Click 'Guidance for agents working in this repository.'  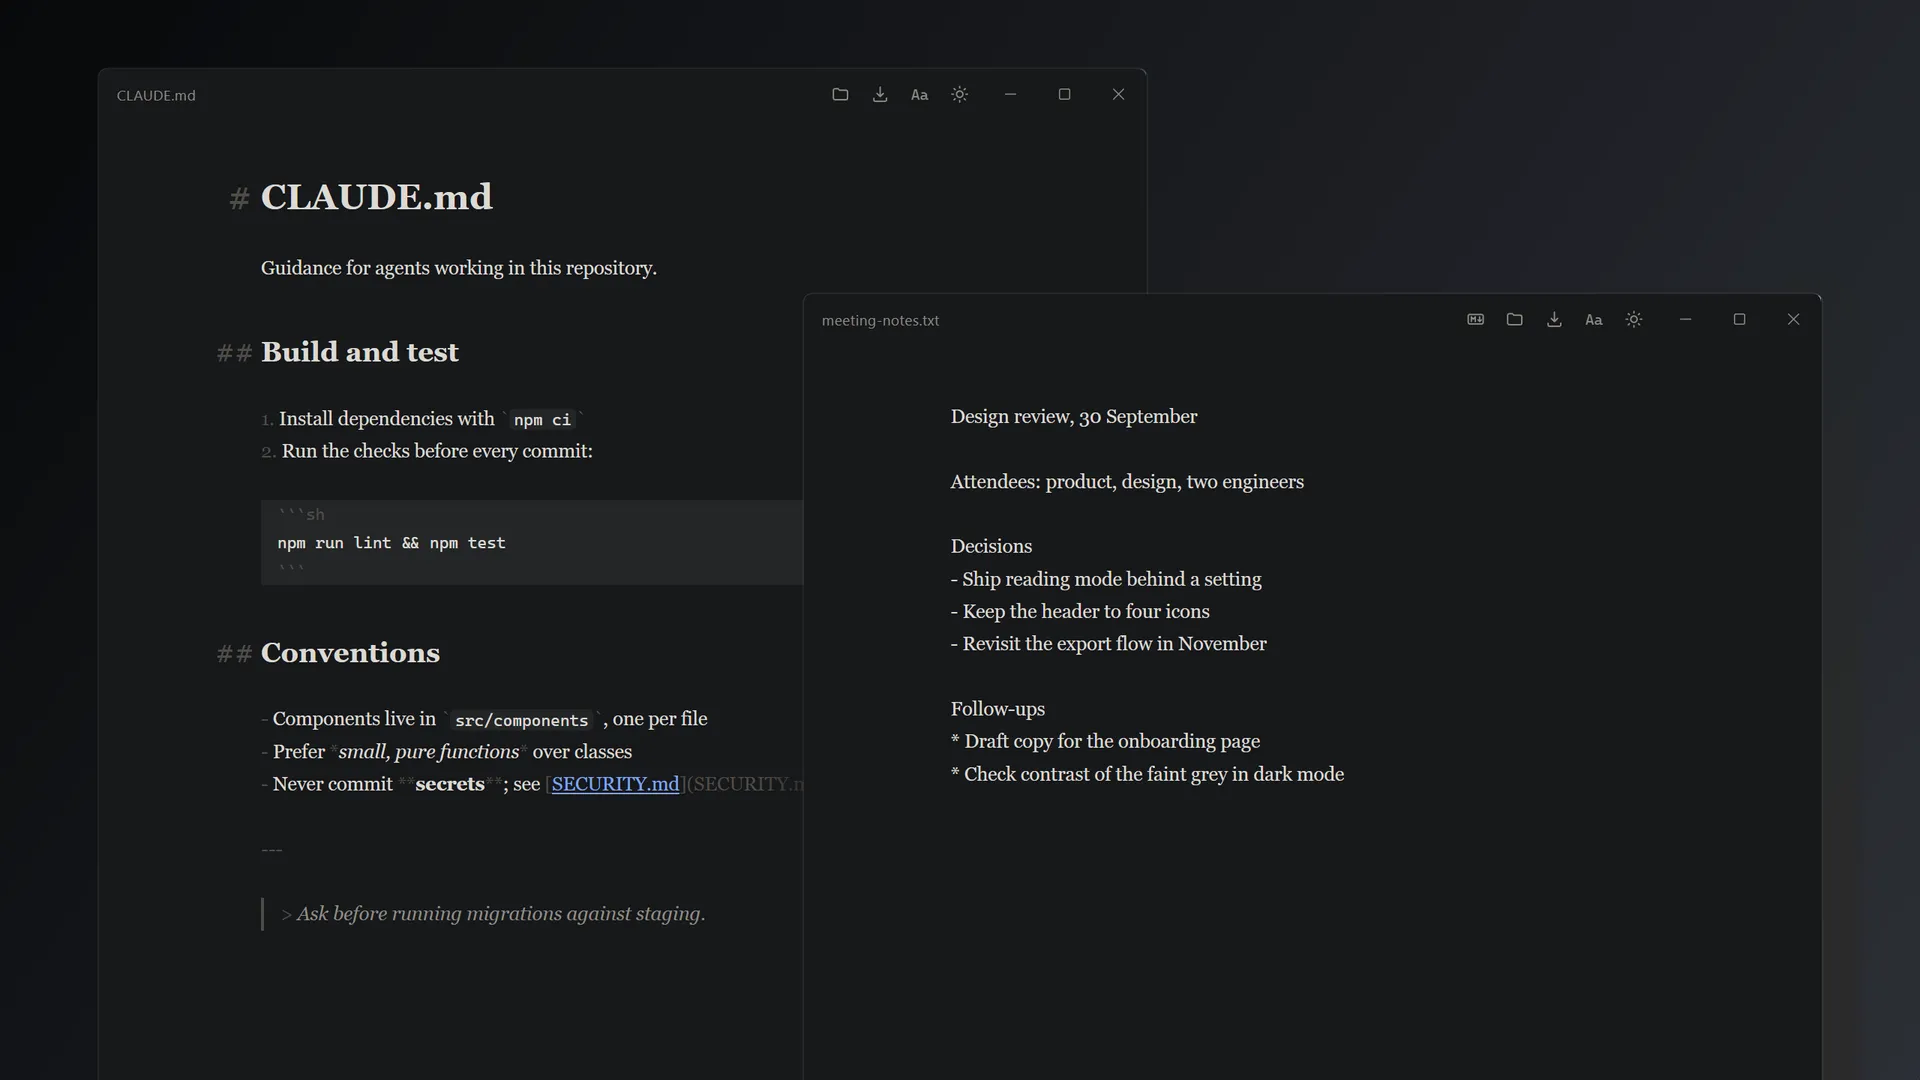click(458, 268)
